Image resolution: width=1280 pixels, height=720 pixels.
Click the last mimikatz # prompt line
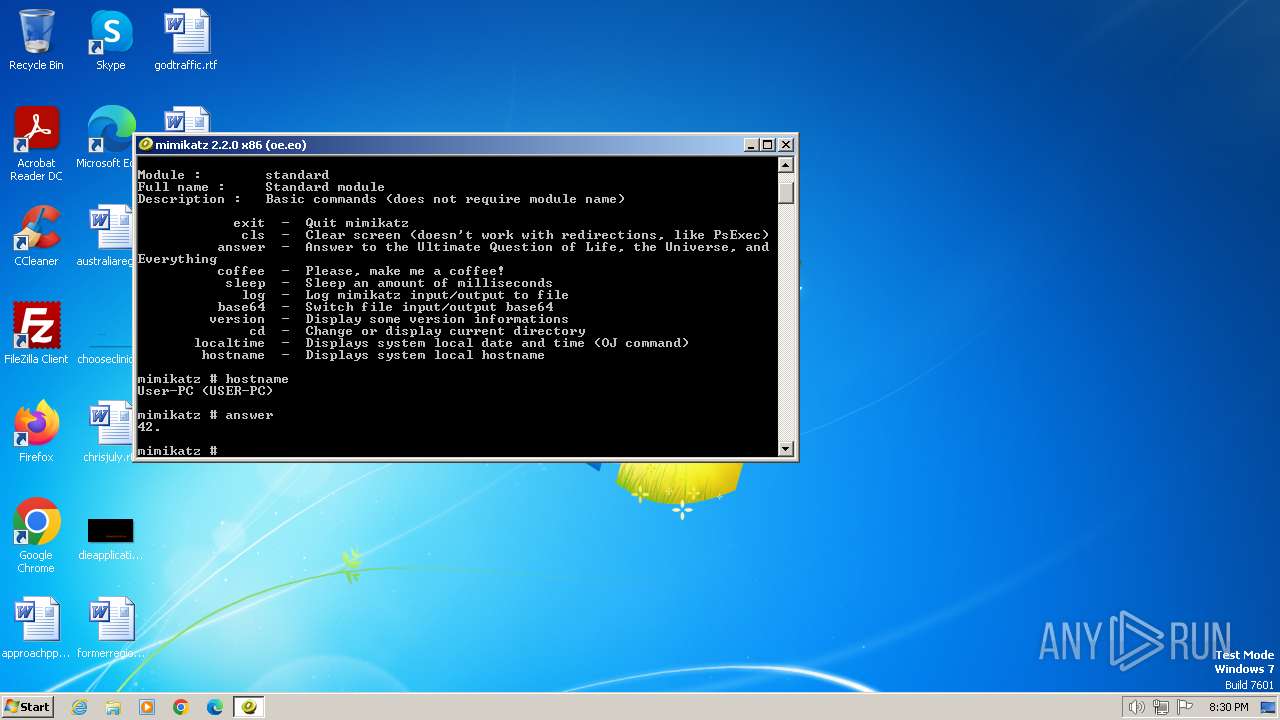[x=177, y=451]
